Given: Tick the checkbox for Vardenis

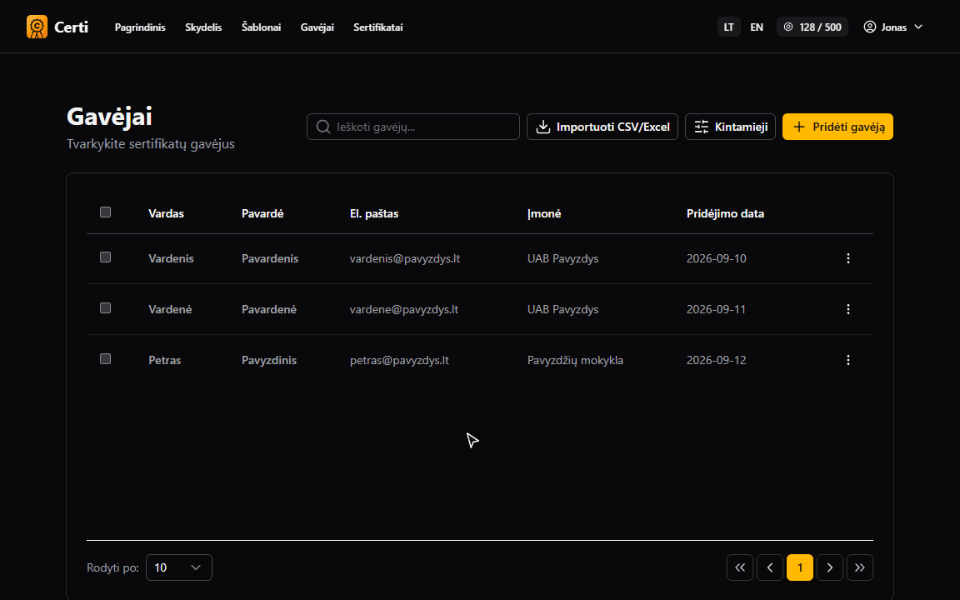Looking at the screenshot, I should [105, 258].
